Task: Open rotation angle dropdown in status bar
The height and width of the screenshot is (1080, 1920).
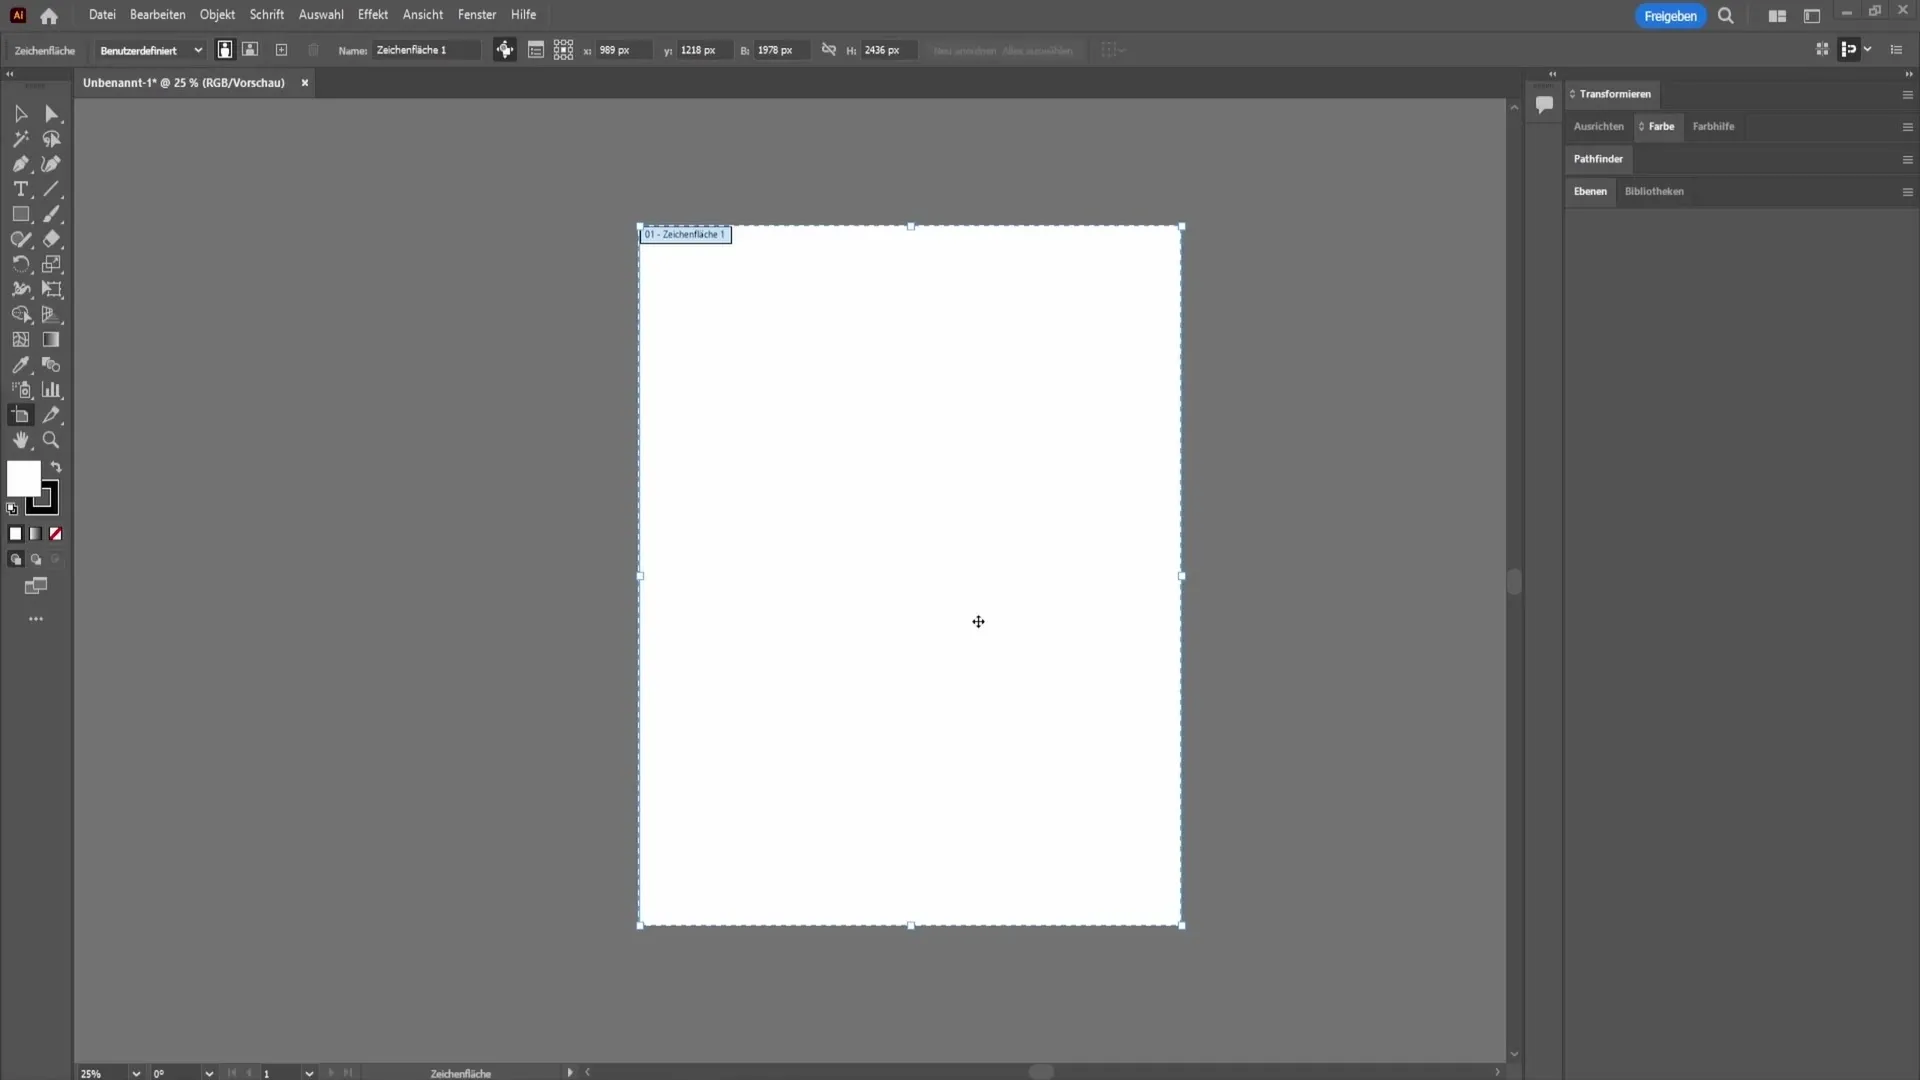Action: coord(209,1073)
